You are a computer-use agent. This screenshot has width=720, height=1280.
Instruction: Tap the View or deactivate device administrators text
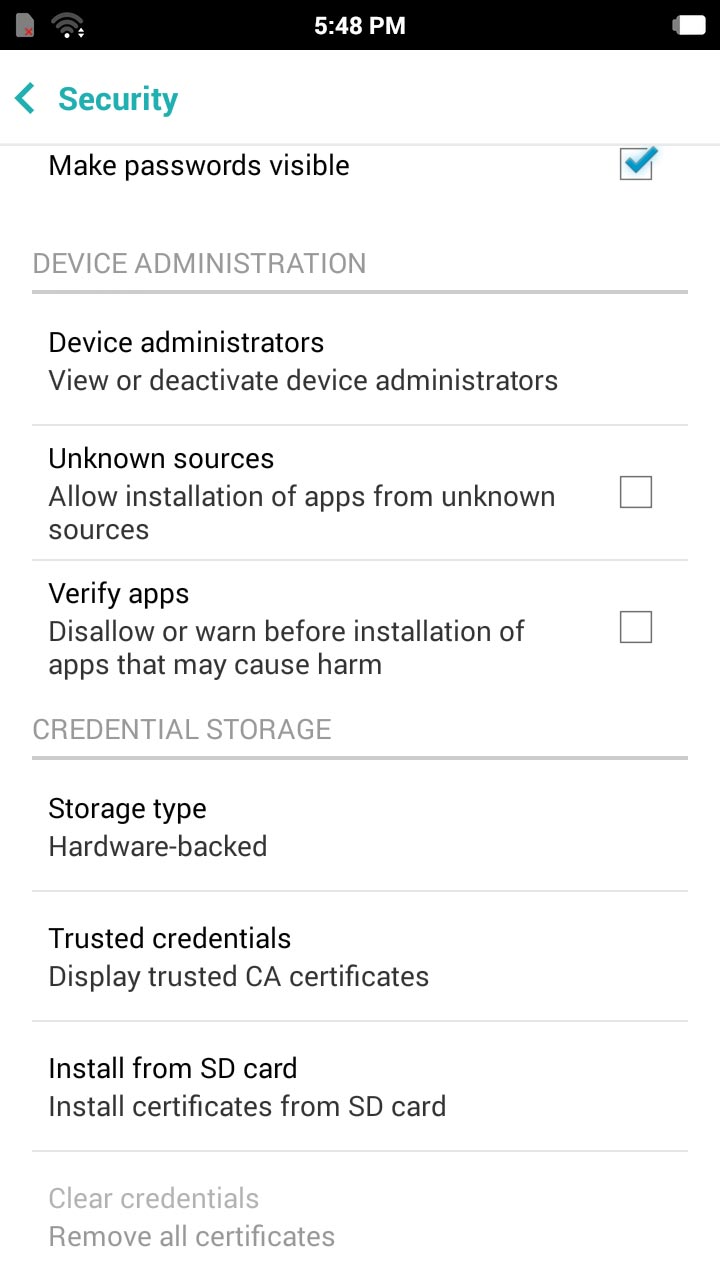click(x=303, y=380)
